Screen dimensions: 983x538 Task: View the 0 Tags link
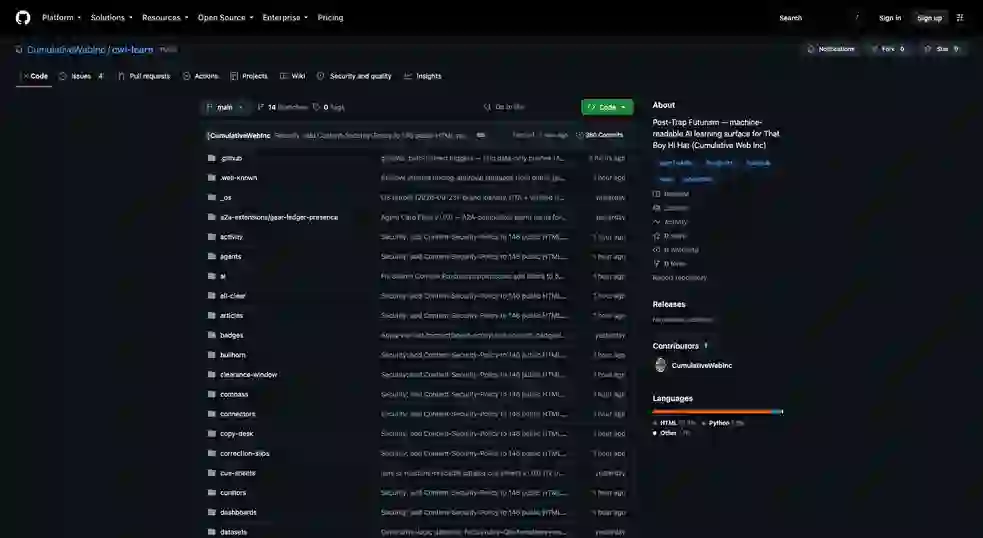(329, 107)
